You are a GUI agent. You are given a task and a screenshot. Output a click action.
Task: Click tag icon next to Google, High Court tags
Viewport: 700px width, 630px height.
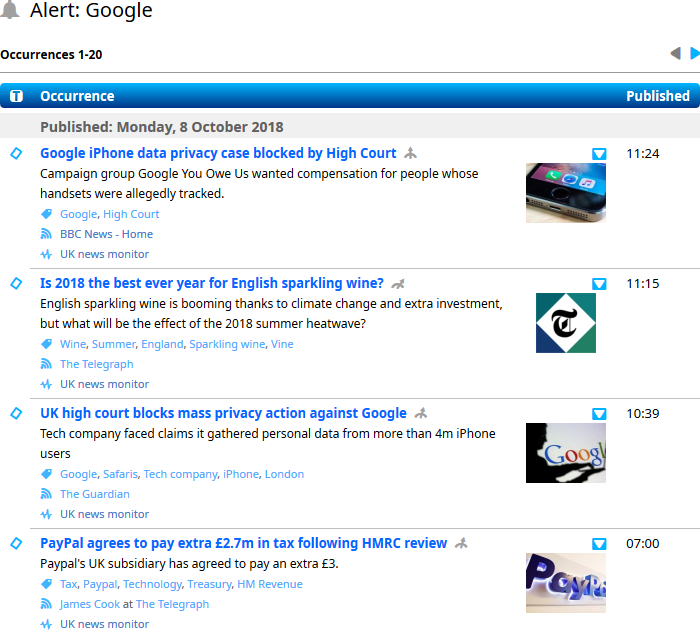(x=46, y=214)
